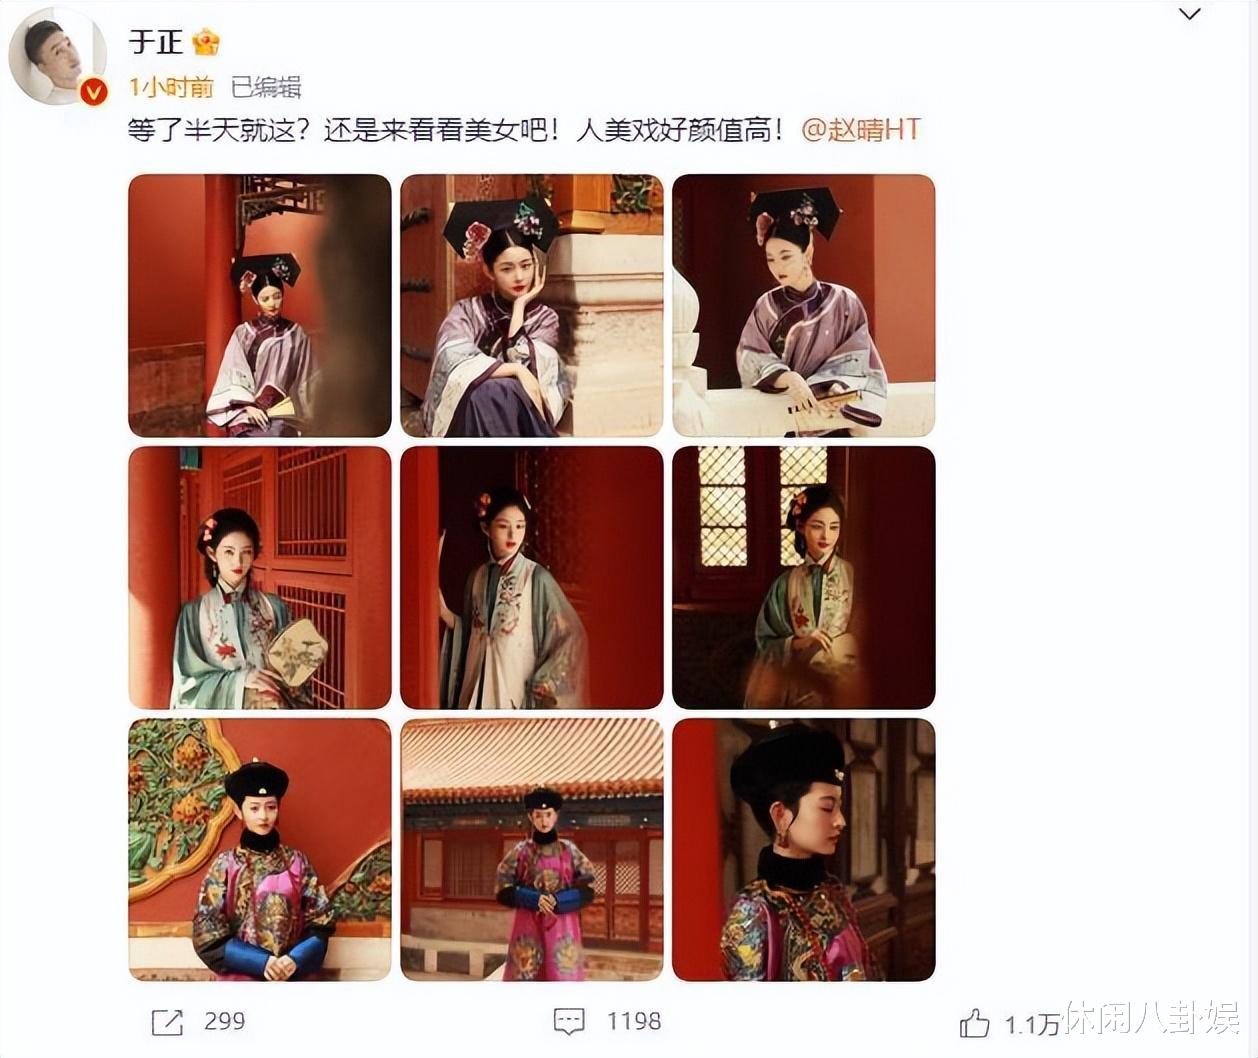Open photo of woman with folding fan by red pillar
Screen dimensions: 1258x1058
260,305
